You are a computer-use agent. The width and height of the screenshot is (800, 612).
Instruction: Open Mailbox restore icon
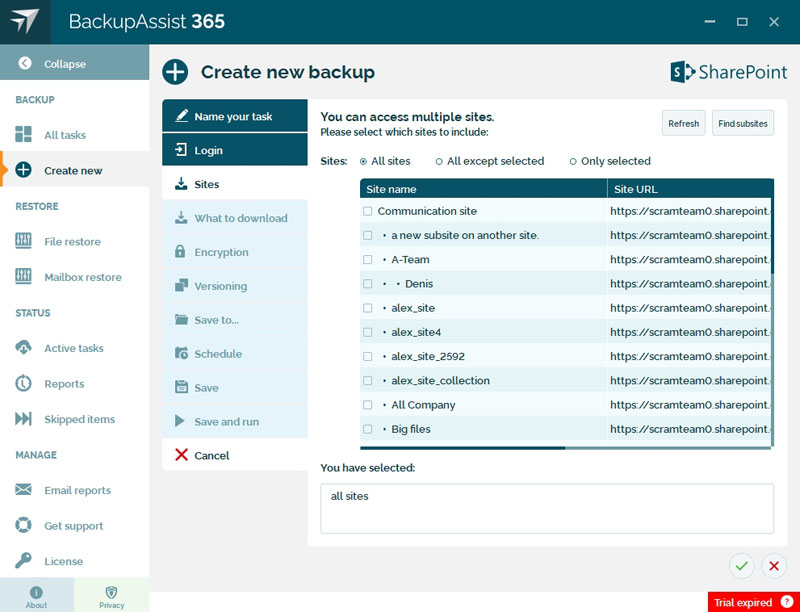click(23, 276)
